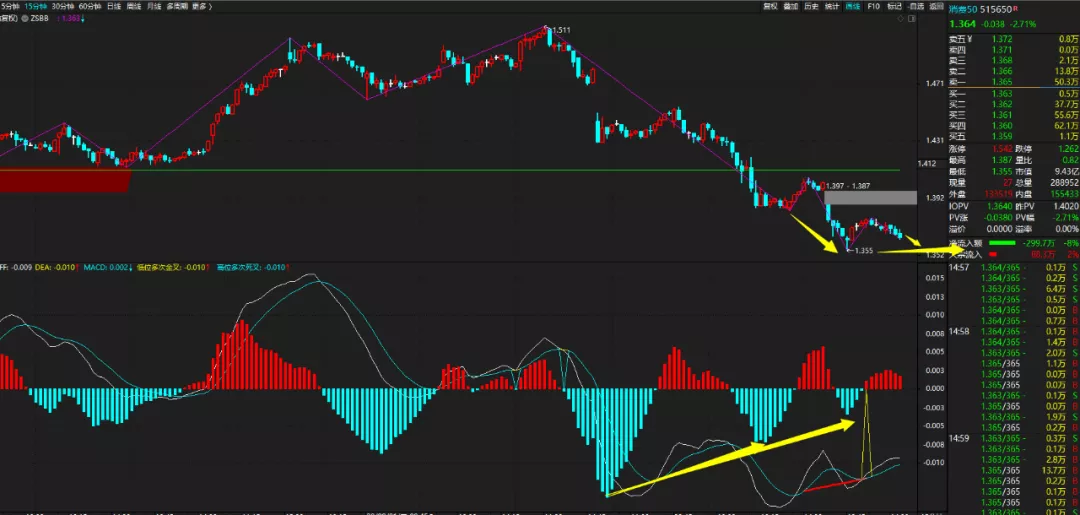Click the ZSBB indicator label
Viewport: 1080px width, 515px height.
(39, 18)
